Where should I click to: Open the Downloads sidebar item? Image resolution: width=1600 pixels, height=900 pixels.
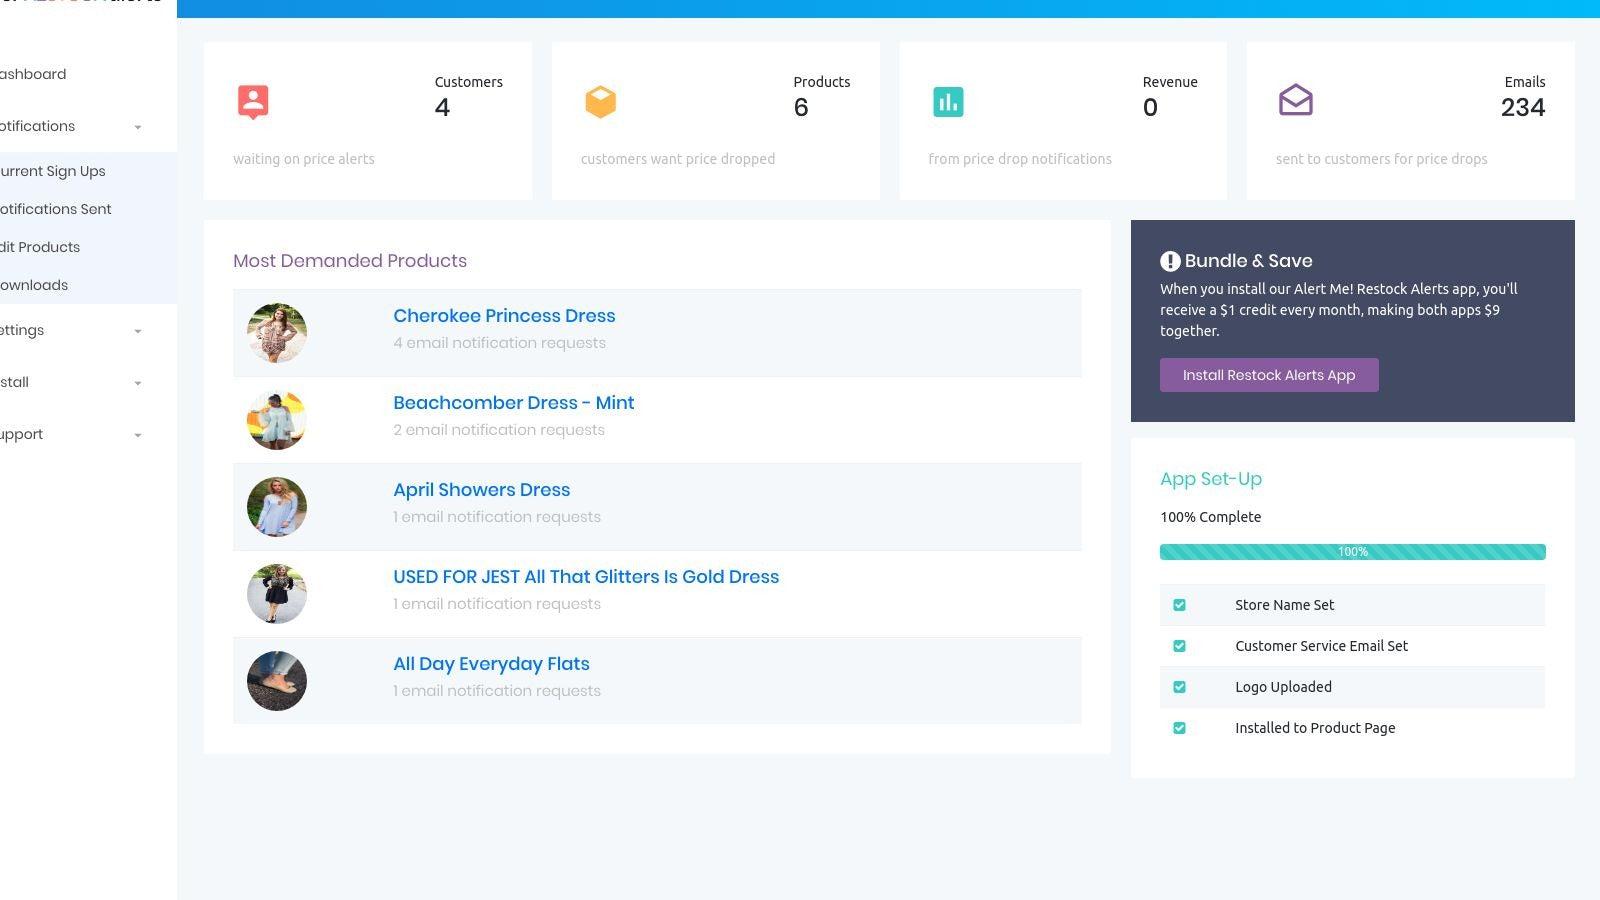[33, 285]
